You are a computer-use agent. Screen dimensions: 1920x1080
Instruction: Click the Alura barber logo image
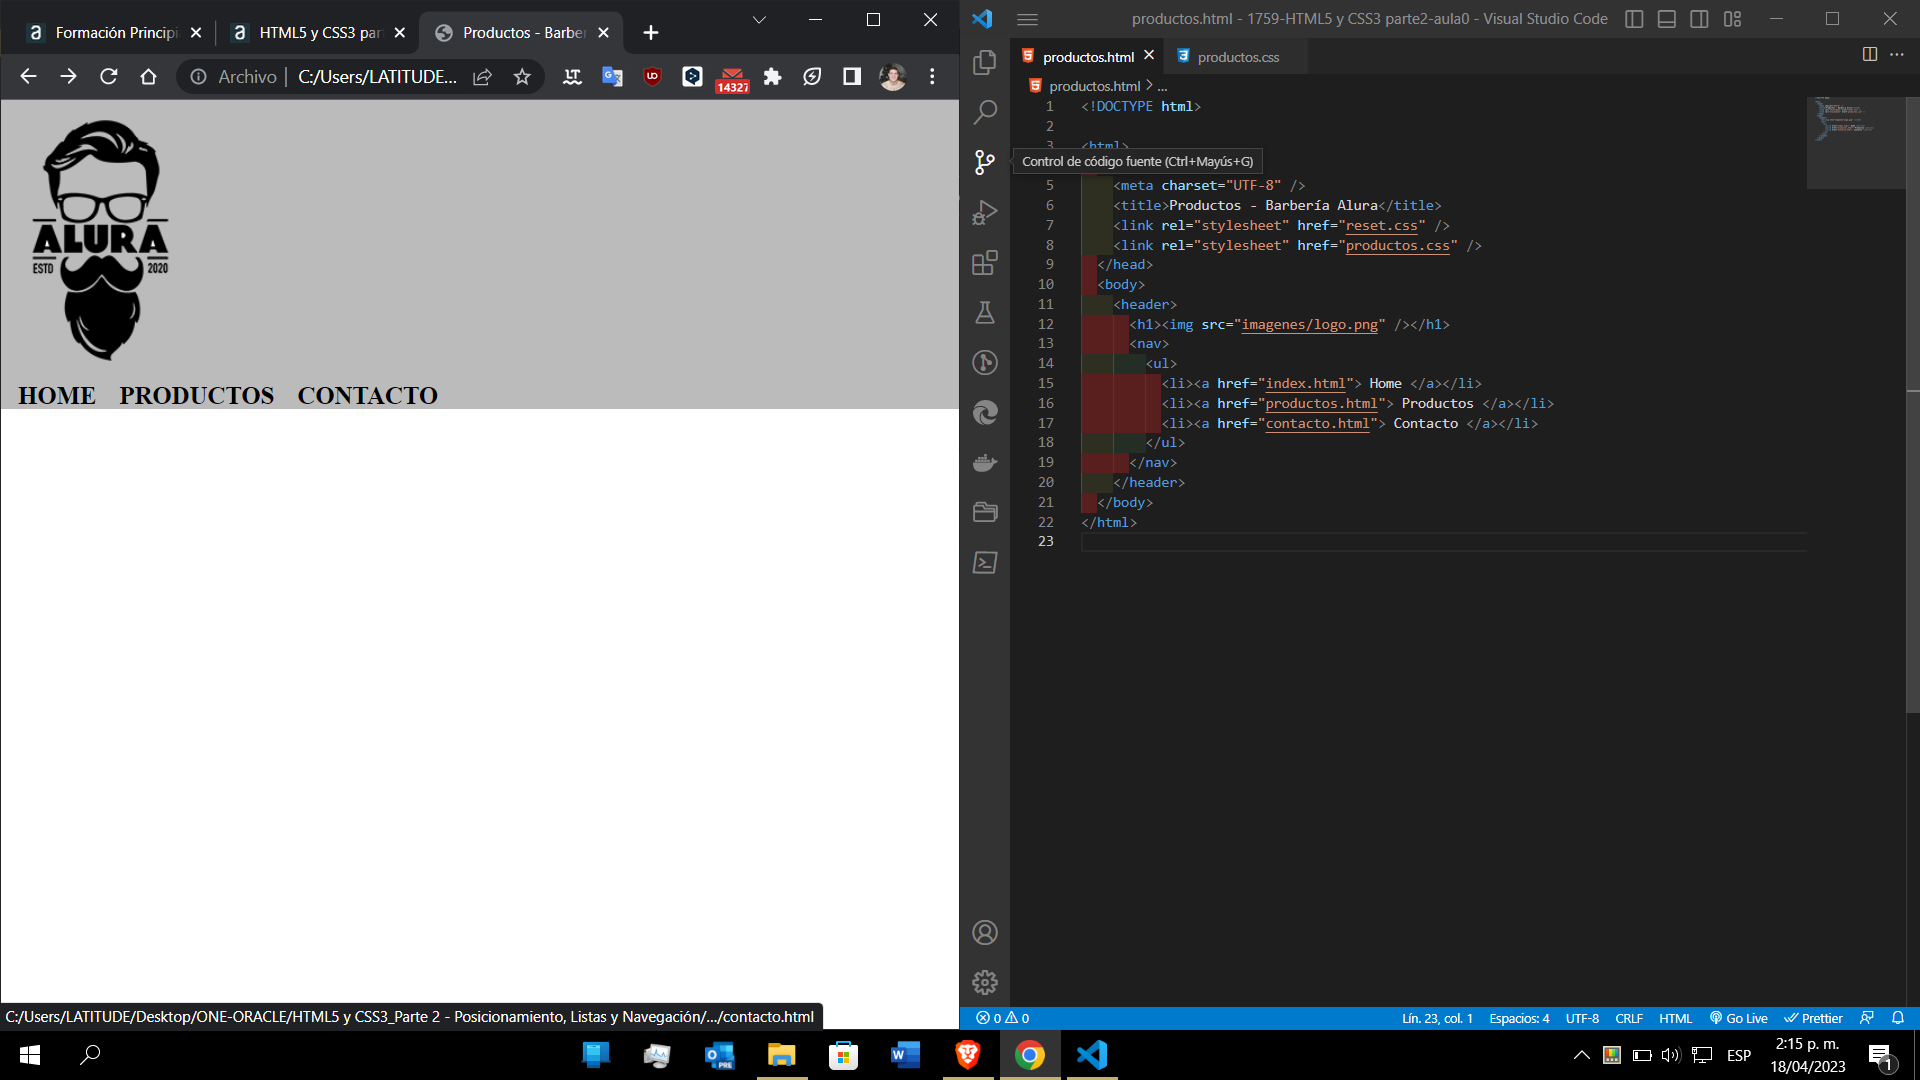[101, 240]
